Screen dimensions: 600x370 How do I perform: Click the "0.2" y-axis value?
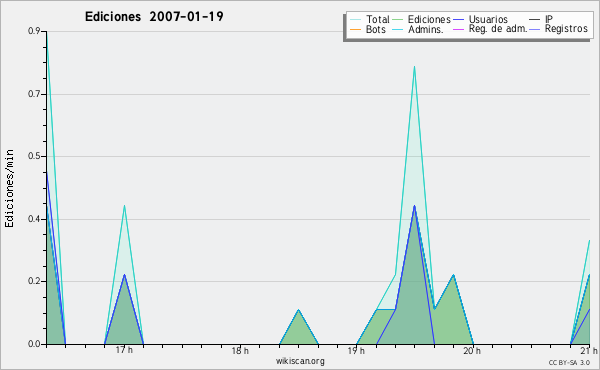coord(34,281)
